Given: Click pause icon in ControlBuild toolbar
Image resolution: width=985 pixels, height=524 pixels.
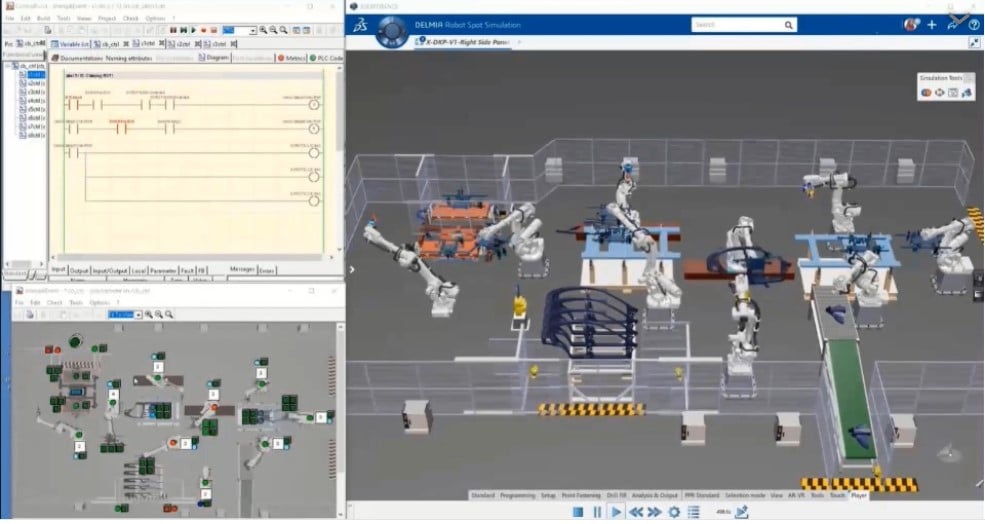Looking at the screenshot, I should coord(173,30).
